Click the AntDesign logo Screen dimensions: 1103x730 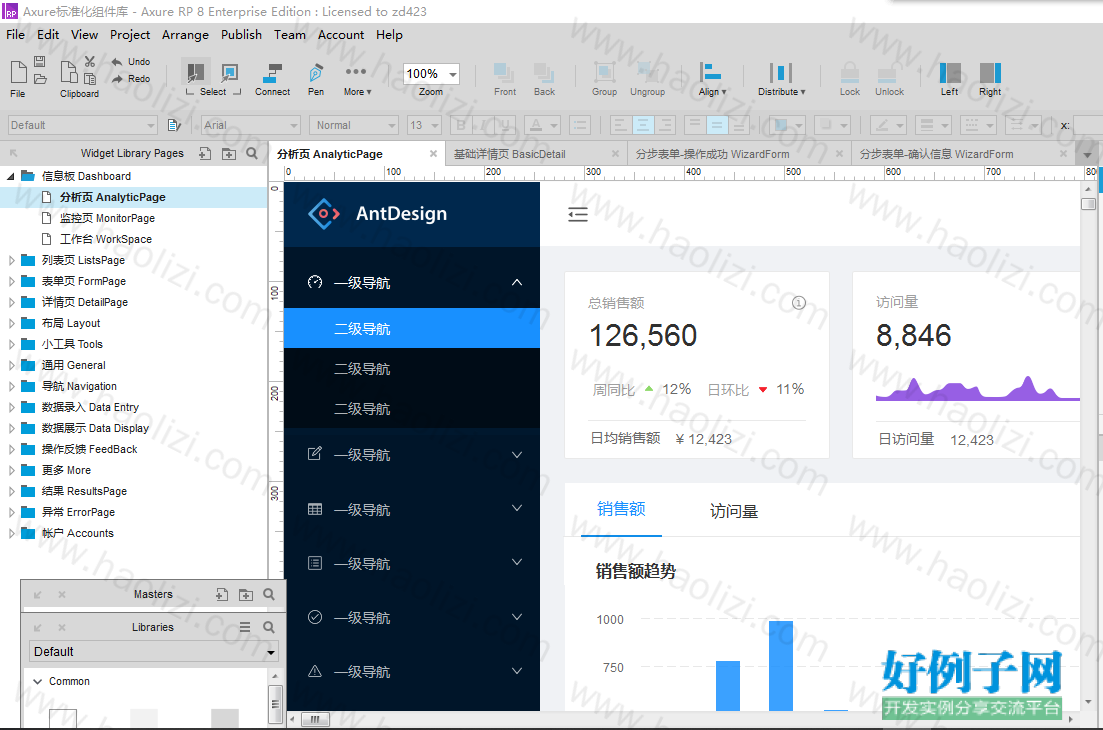point(324,213)
